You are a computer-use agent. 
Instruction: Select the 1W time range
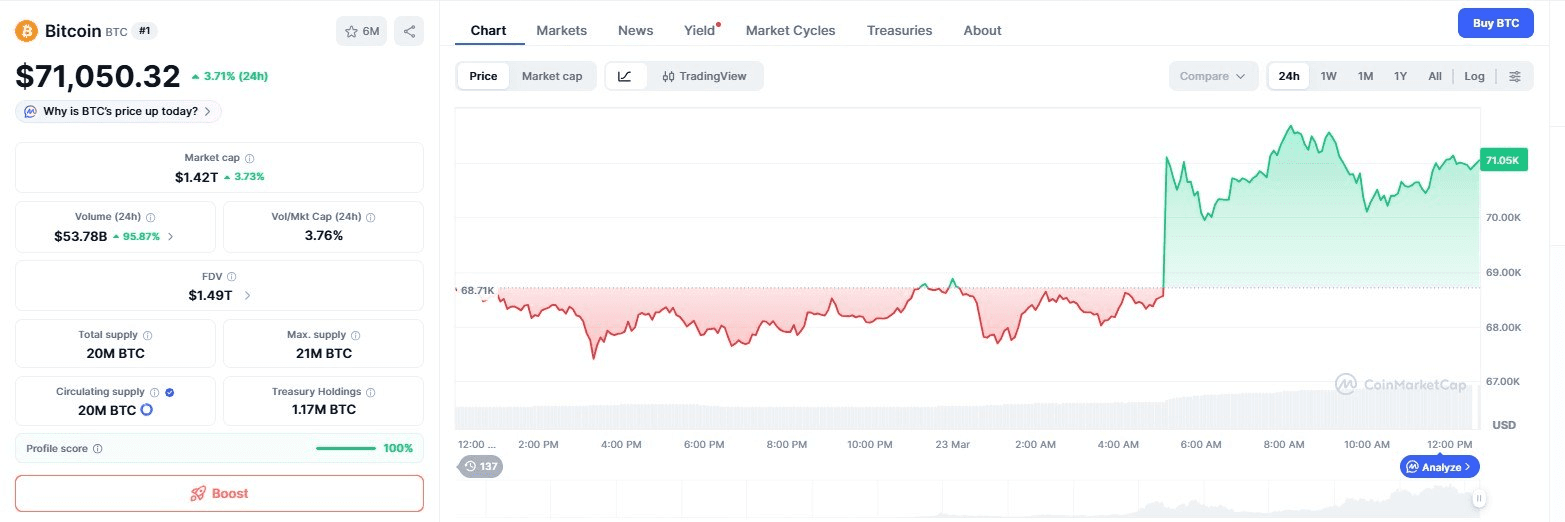(x=1328, y=76)
